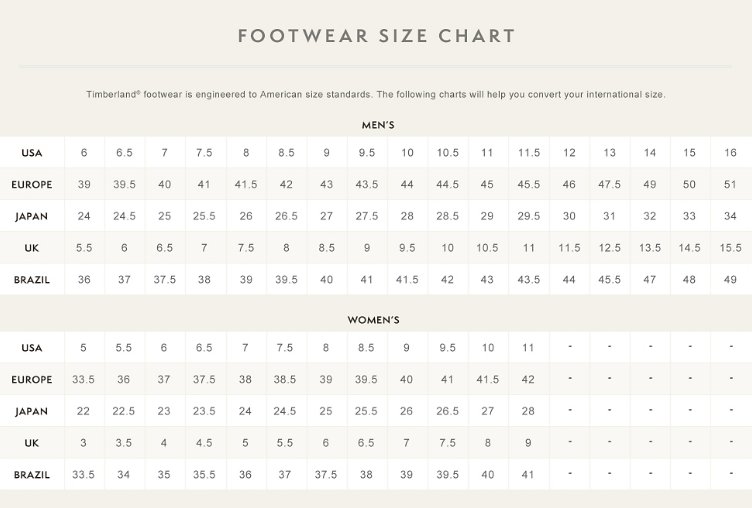Select men's Japan size 29.5 cell
The height and width of the screenshot is (508, 752).
tap(529, 216)
